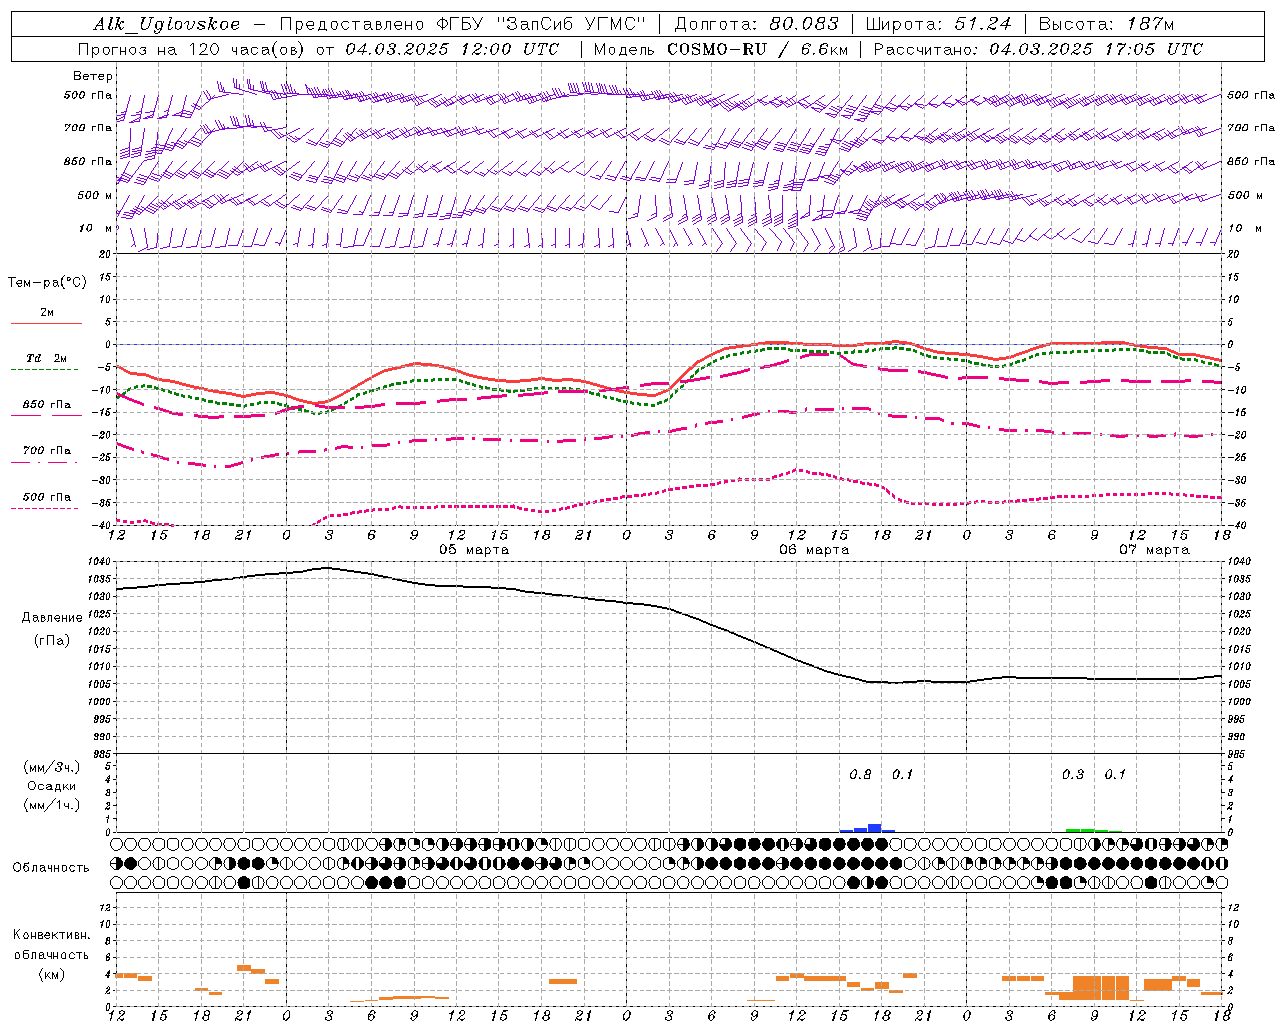Click the 'Облачность' cloudiness row label
This screenshot has width=1280, height=1024.
coord(51,867)
